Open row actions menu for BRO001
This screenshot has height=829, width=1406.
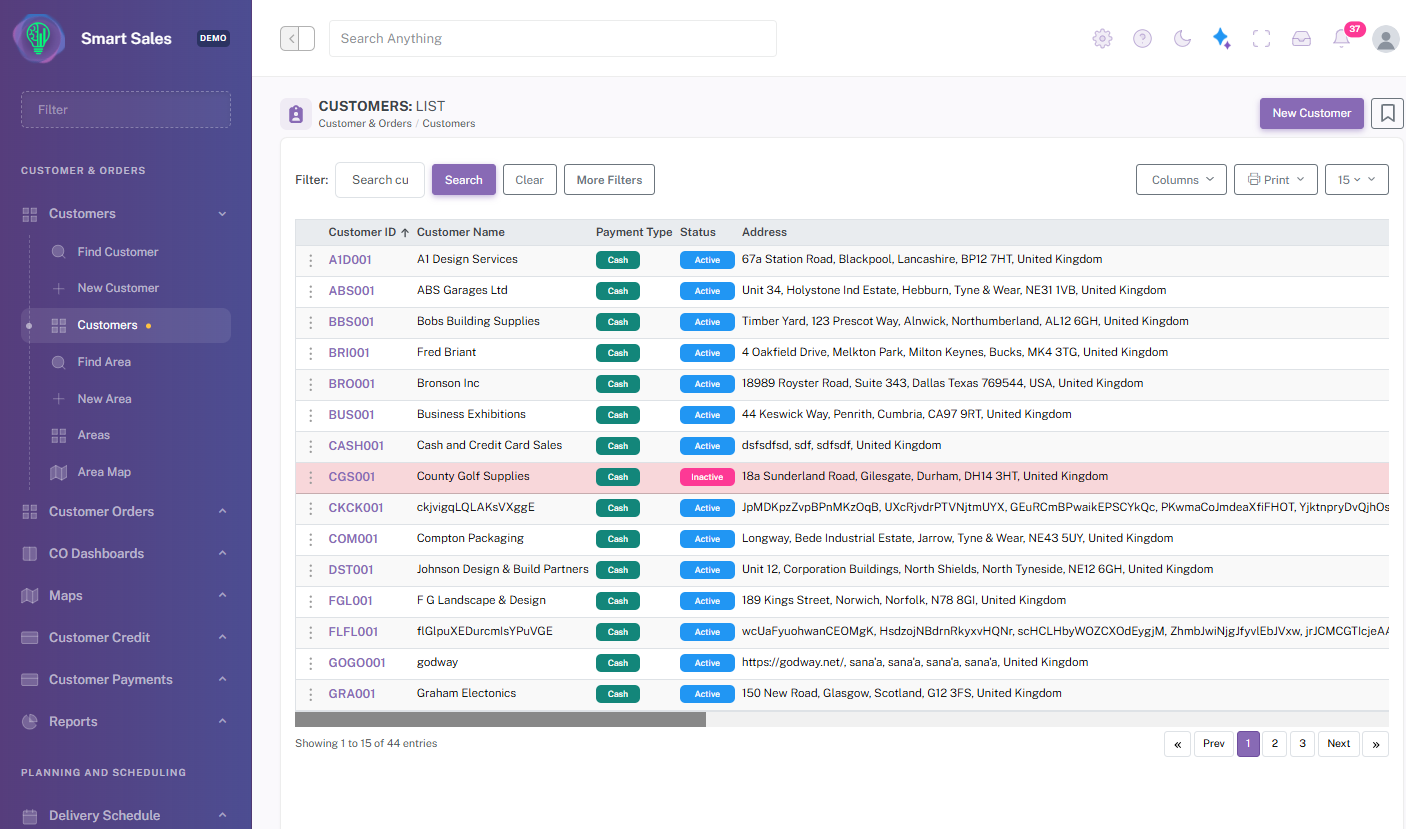point(310,384)
